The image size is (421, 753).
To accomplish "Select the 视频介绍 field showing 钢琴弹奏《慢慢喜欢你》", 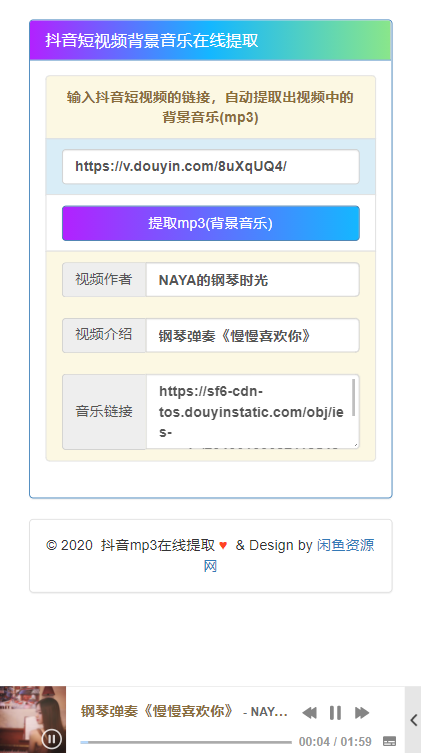I will (x=253, y=335).
